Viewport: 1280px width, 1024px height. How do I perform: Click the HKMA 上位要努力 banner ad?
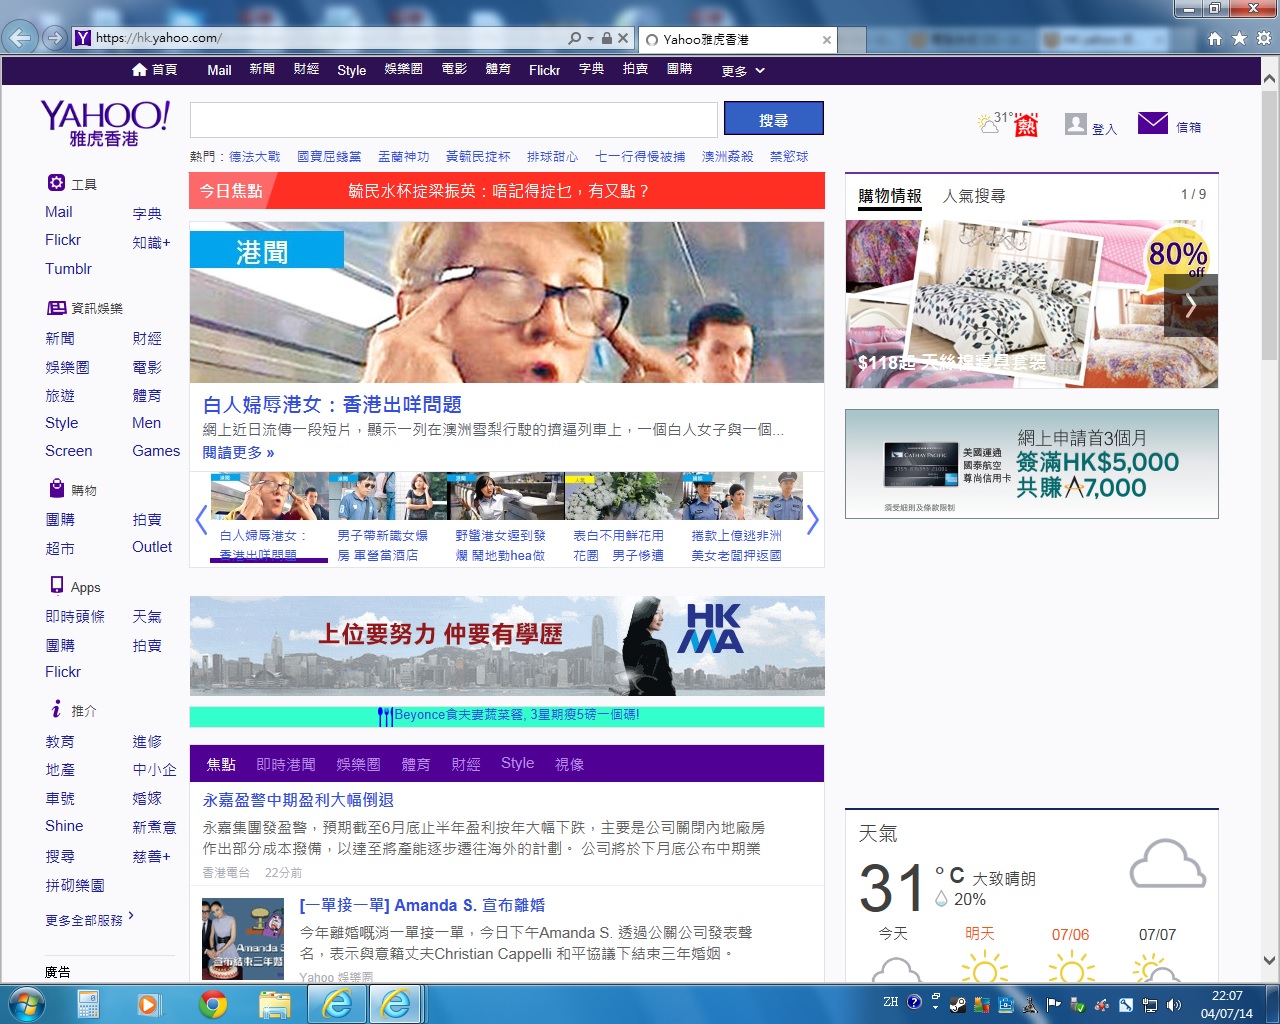[507, 645]
